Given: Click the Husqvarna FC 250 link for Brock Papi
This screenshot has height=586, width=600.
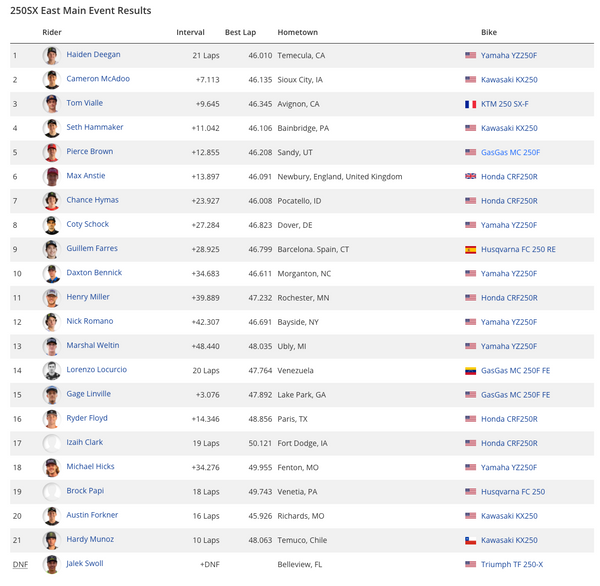Looking at the screenshot, I should [x=513, y=491].
